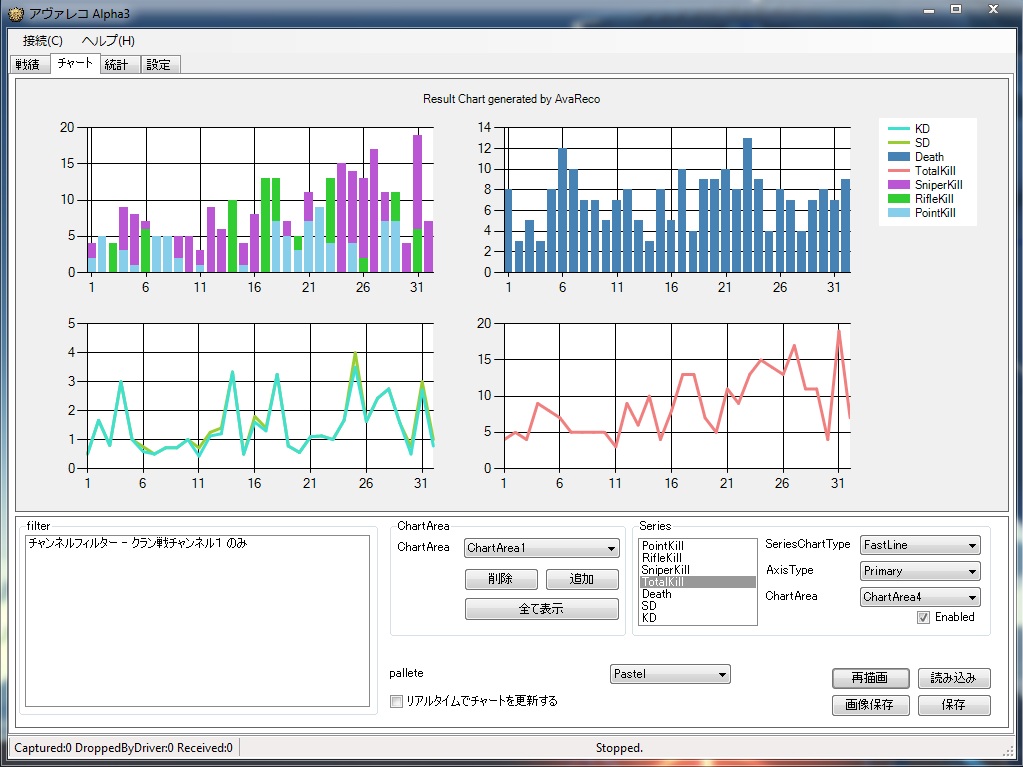The height and width of the screenshot is (767, 1023).
Task: Select TotalKill in the Series list
Action: [697, 582]
